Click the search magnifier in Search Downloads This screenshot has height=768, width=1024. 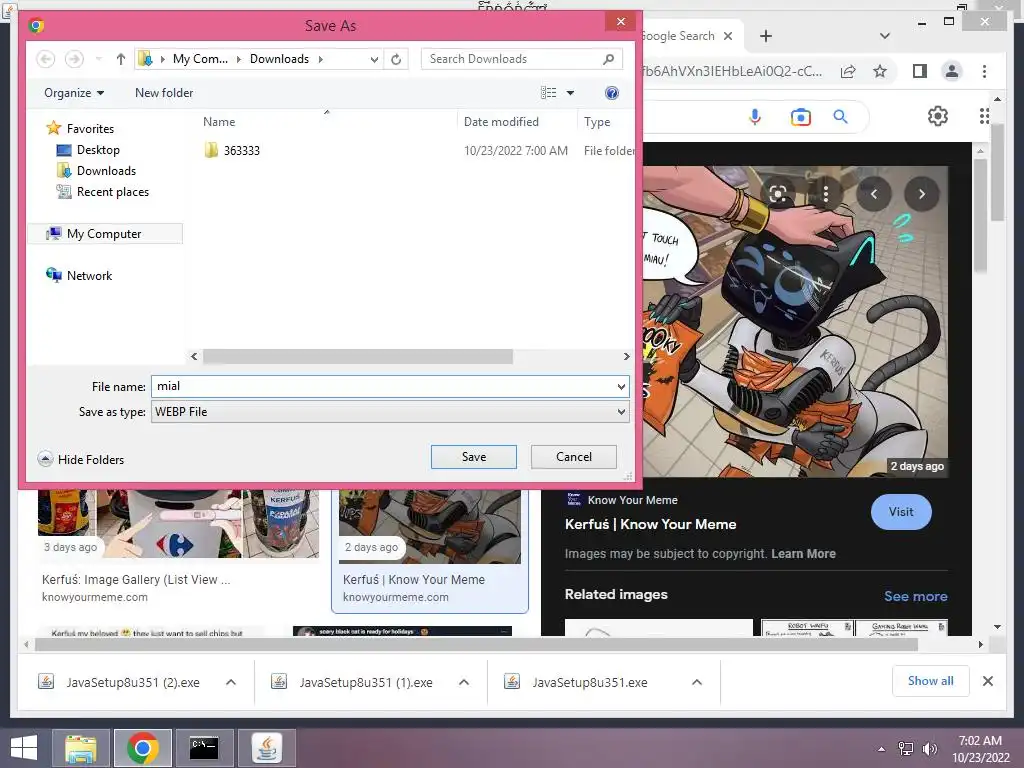coord(608,59)
